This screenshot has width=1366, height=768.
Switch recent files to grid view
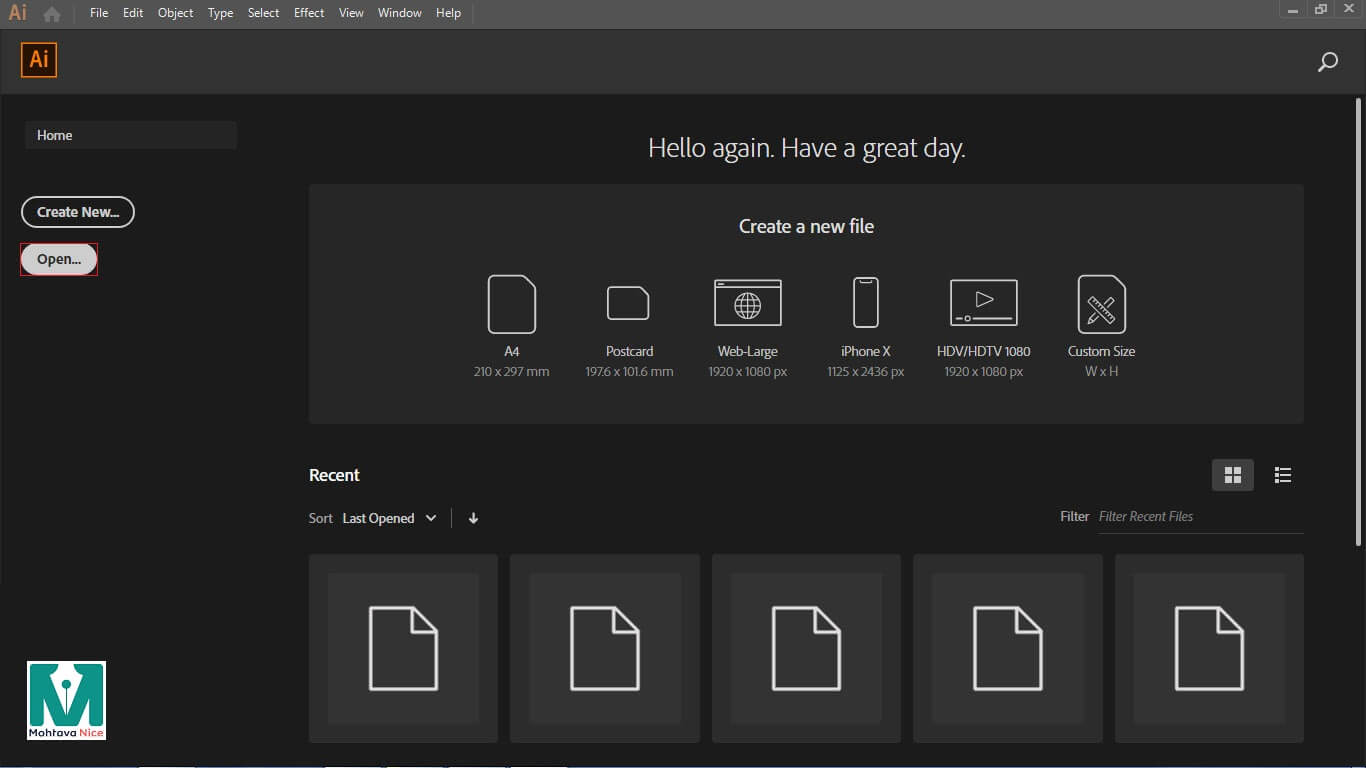click(1232, 475)
